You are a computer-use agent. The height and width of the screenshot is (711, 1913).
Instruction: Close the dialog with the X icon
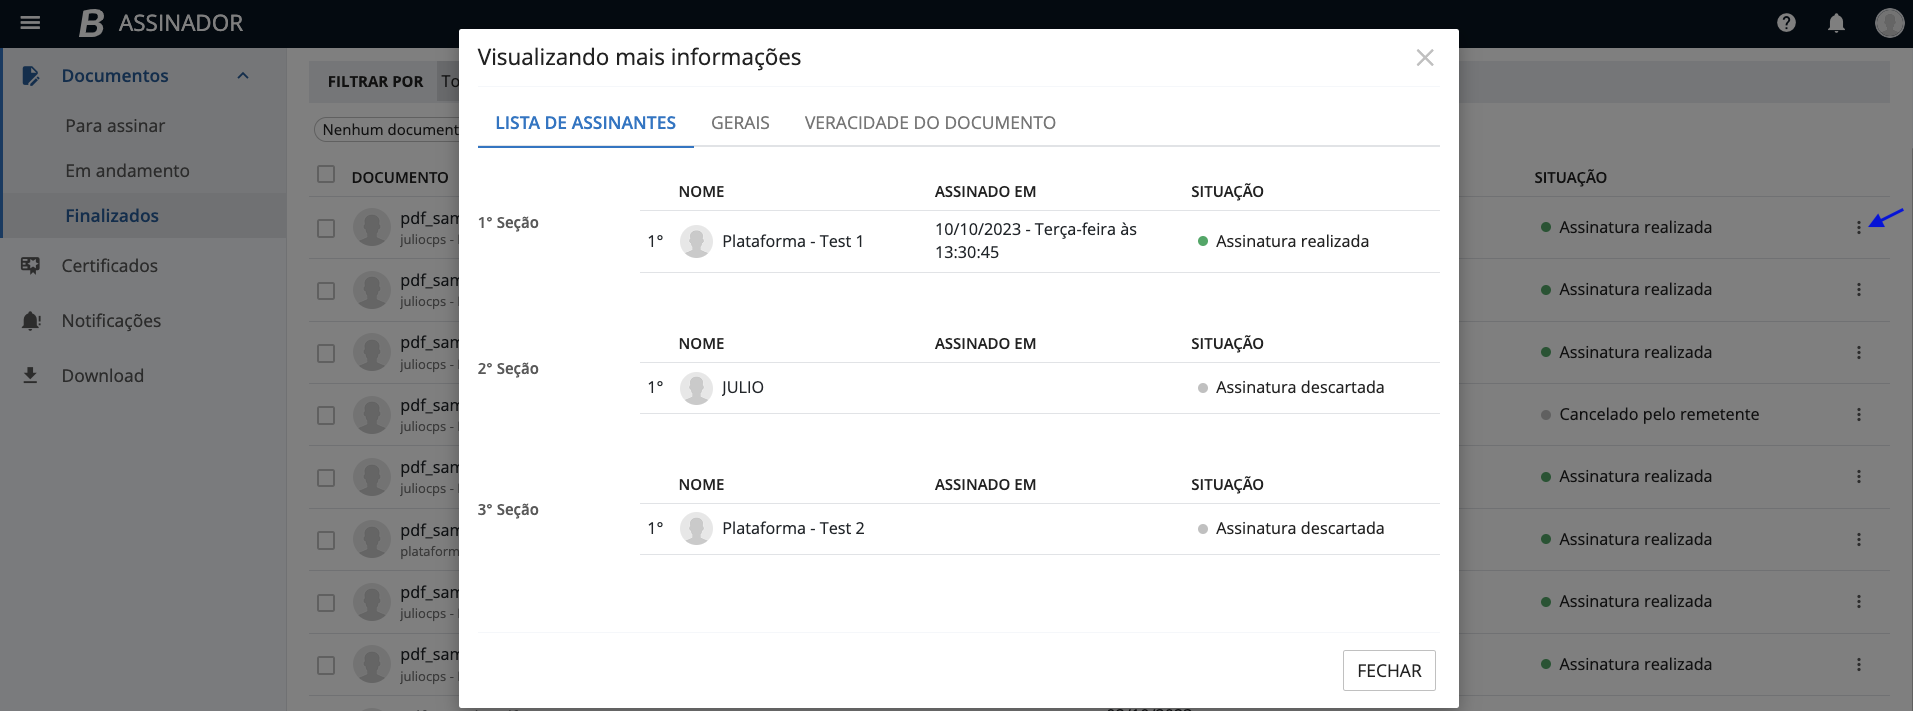[x=1425, y=58]
